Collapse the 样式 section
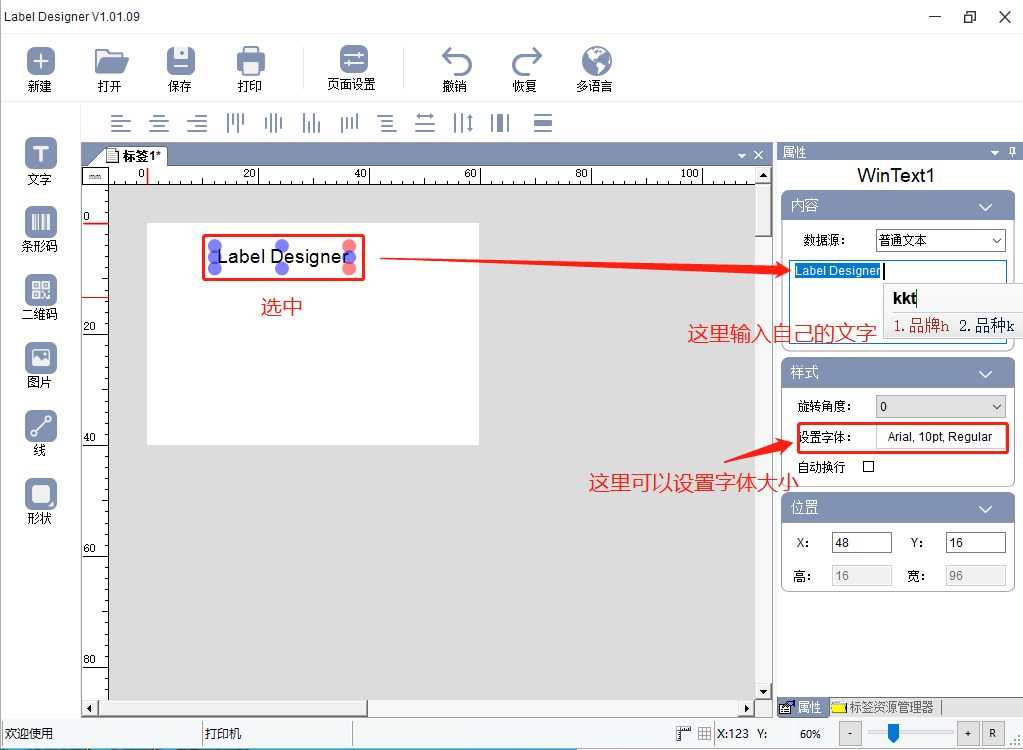1023x750 pixels. 985,374
